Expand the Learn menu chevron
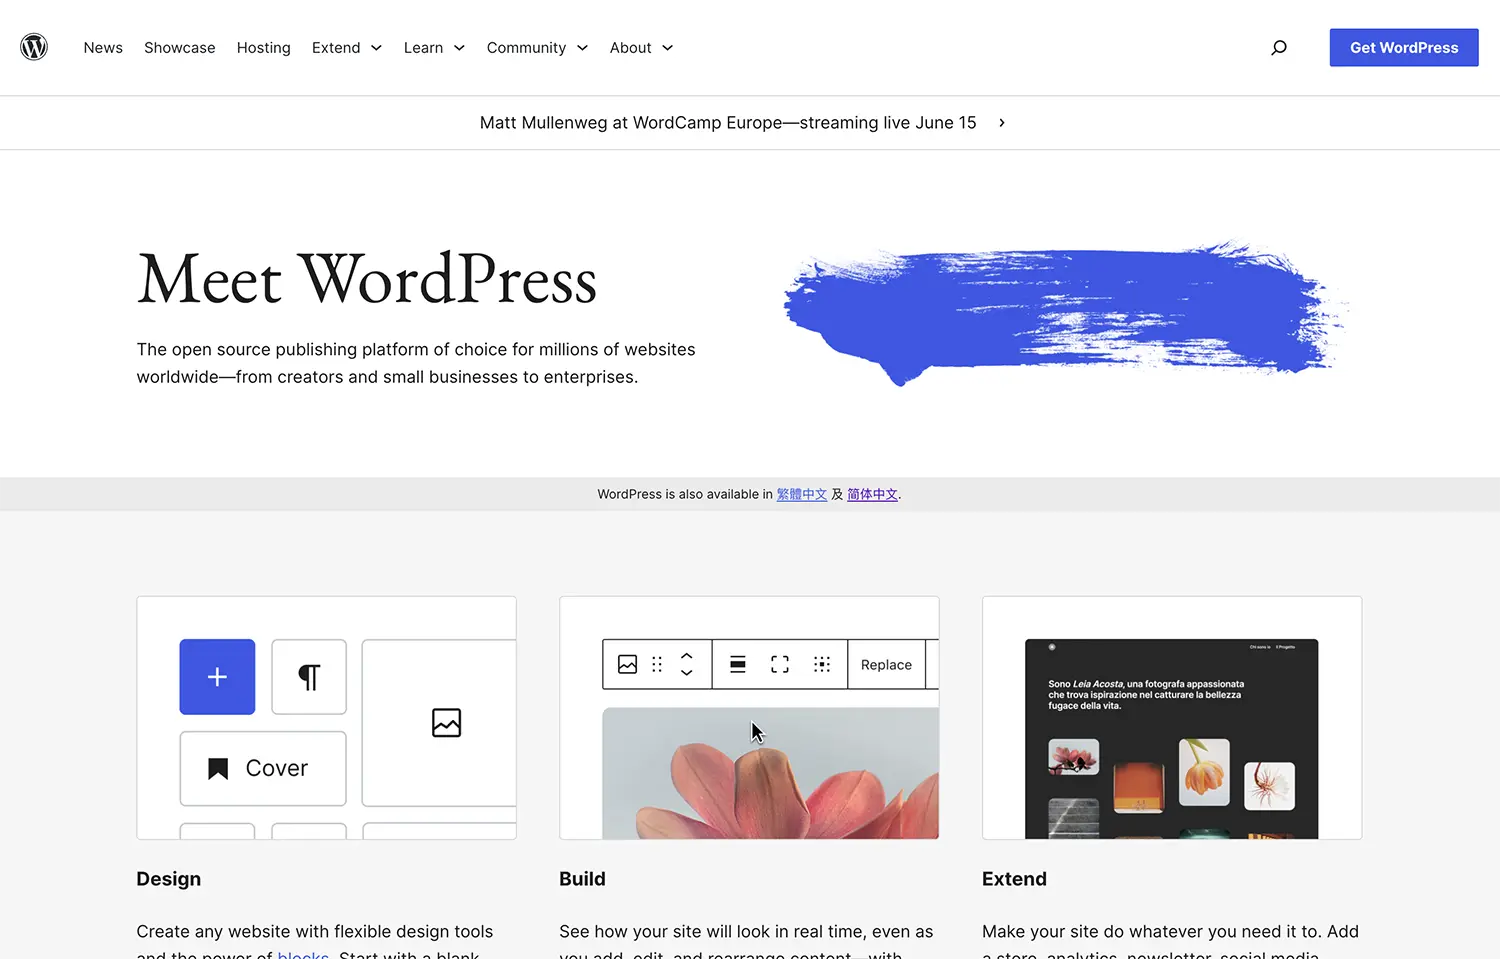Viewport: 1500px width, 959px height. pos(459,48)
